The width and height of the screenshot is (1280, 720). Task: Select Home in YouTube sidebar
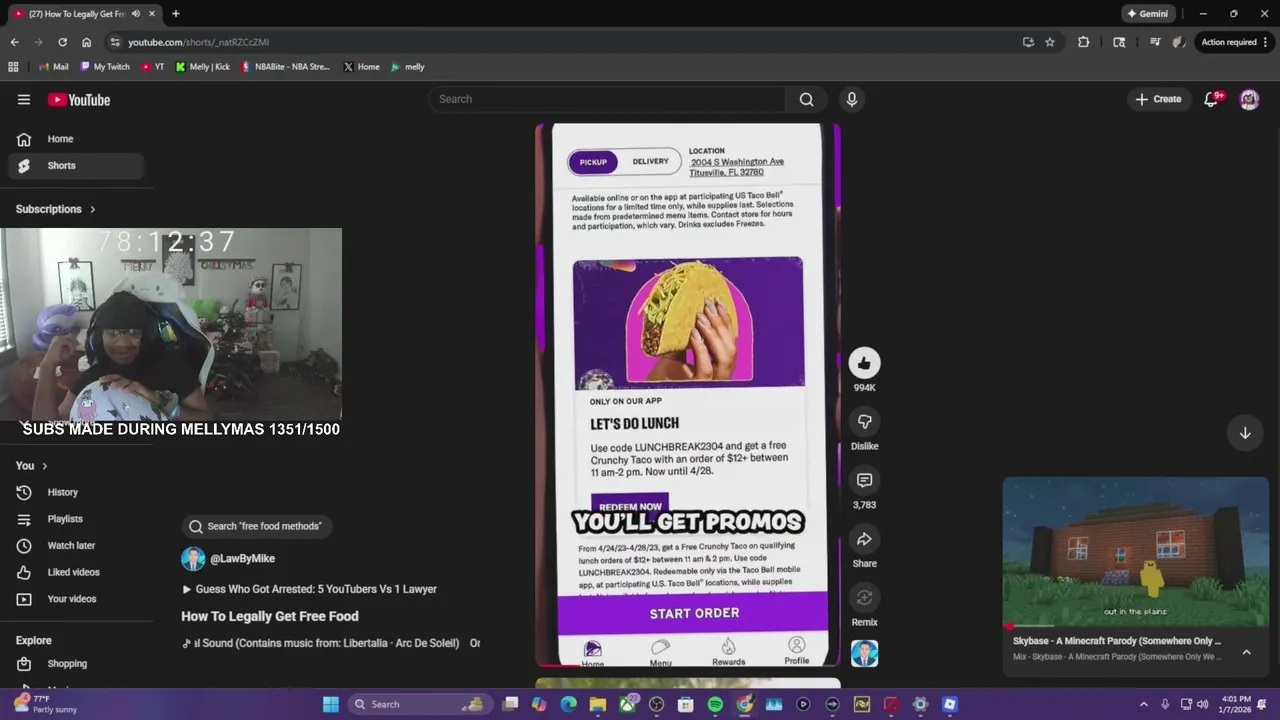(76, 139)
